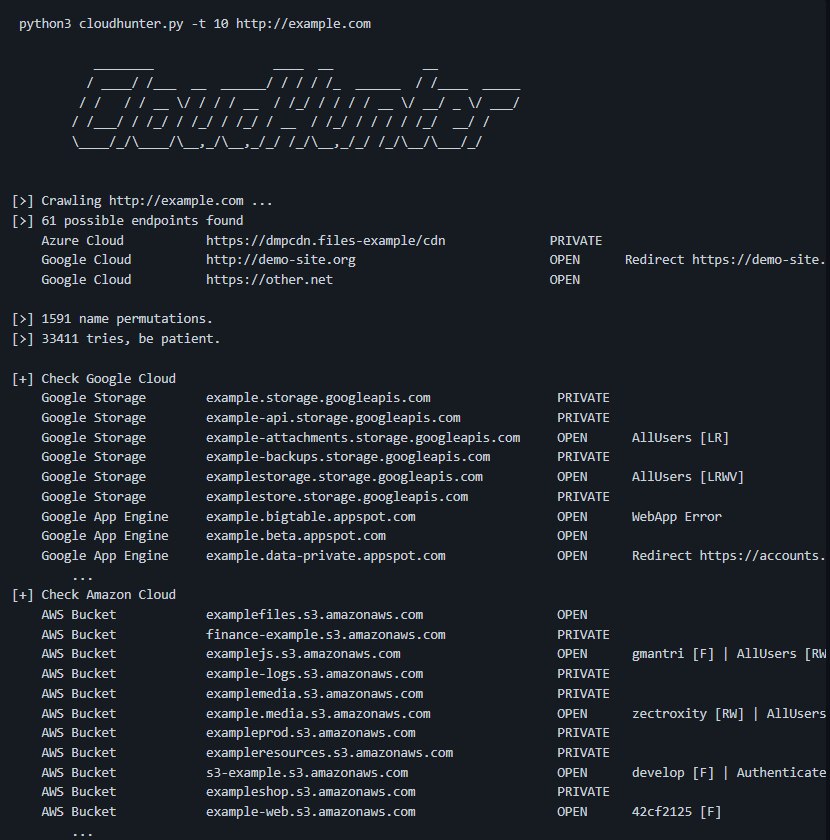The height and width of the screenshot is (840, 830).
Task: Select the URL http://demo-site.org
Action: (x=280, y=260)
